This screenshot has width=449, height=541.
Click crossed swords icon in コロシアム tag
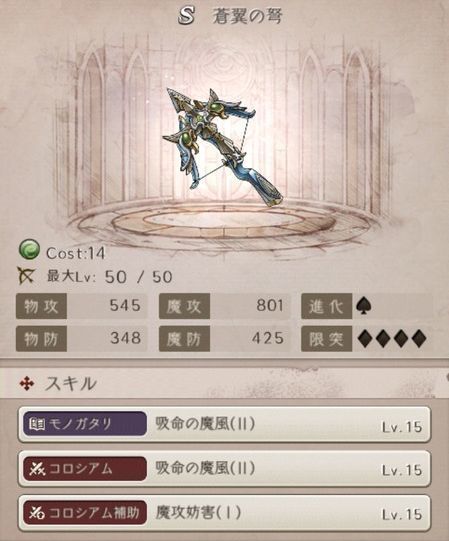37,469
